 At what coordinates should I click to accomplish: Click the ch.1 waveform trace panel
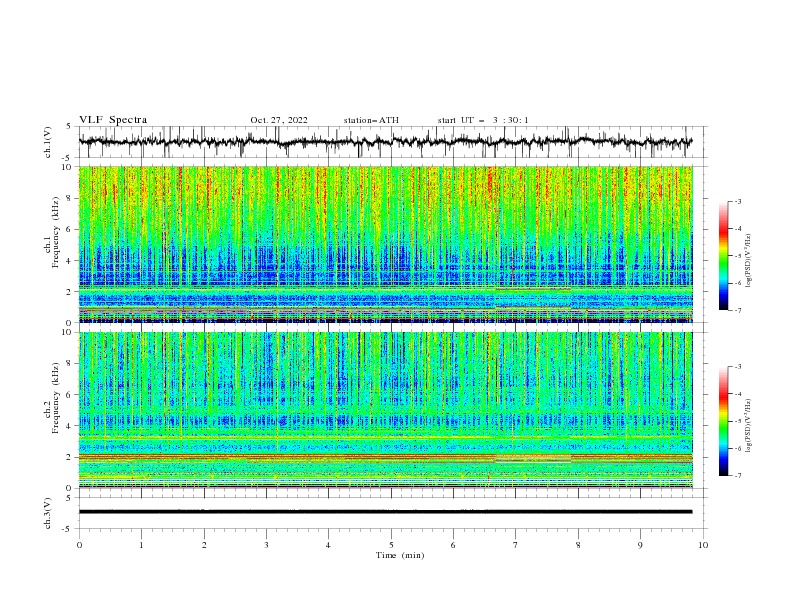pyautogui.click(x=392, y=142)
